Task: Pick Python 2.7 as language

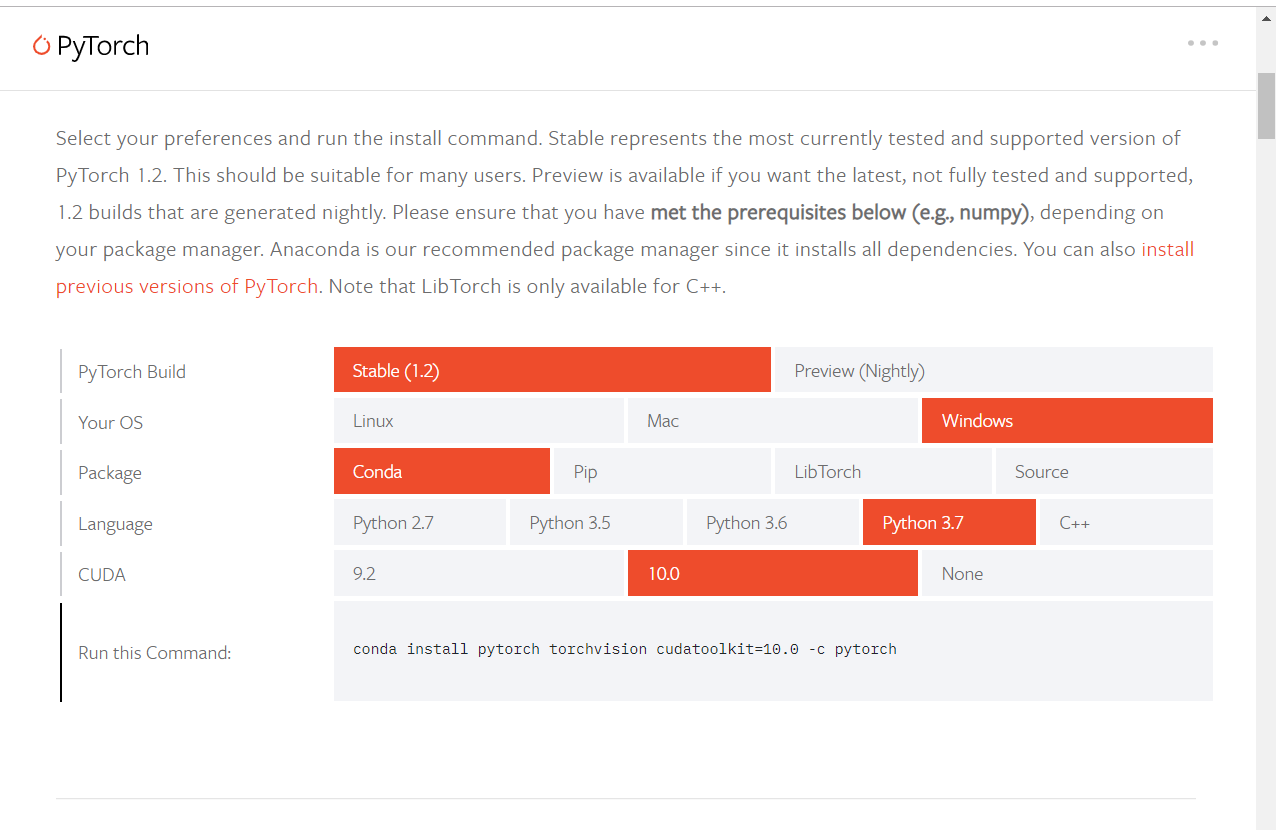Action: click(x=420, y=523)
